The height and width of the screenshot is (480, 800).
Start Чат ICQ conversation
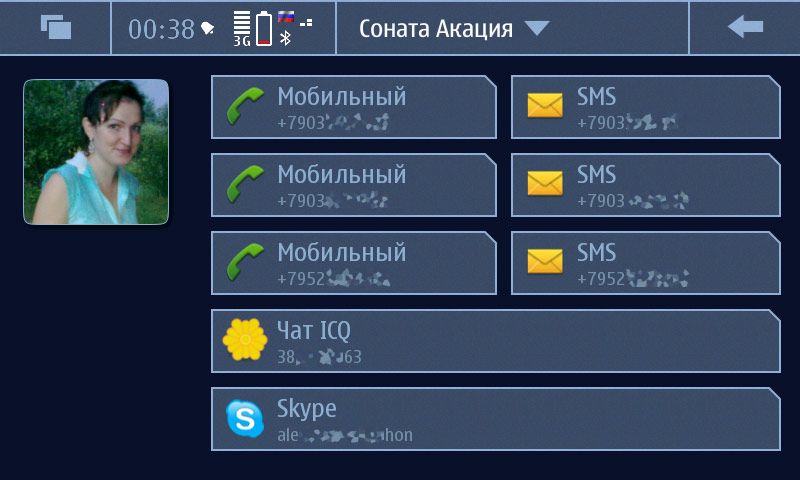coord(496,341)
